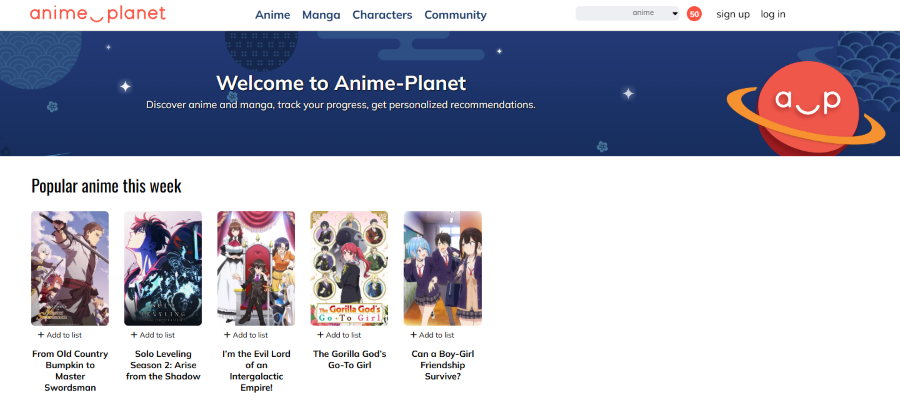Click the a‿p planet mascot icon
The width and height of the screenshot is (900, 402).
click(807, 107)
